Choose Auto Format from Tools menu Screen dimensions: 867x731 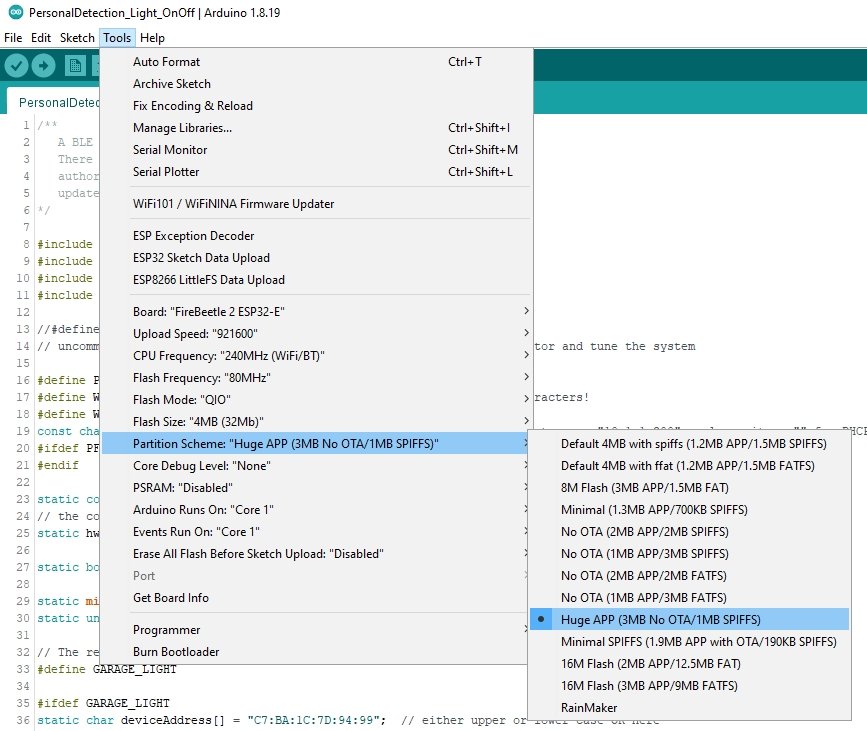pos(316,62)
